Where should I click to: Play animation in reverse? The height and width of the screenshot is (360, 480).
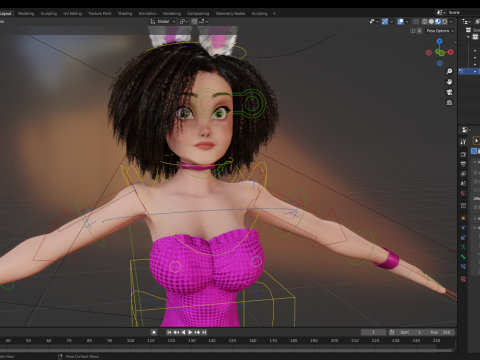183,332
